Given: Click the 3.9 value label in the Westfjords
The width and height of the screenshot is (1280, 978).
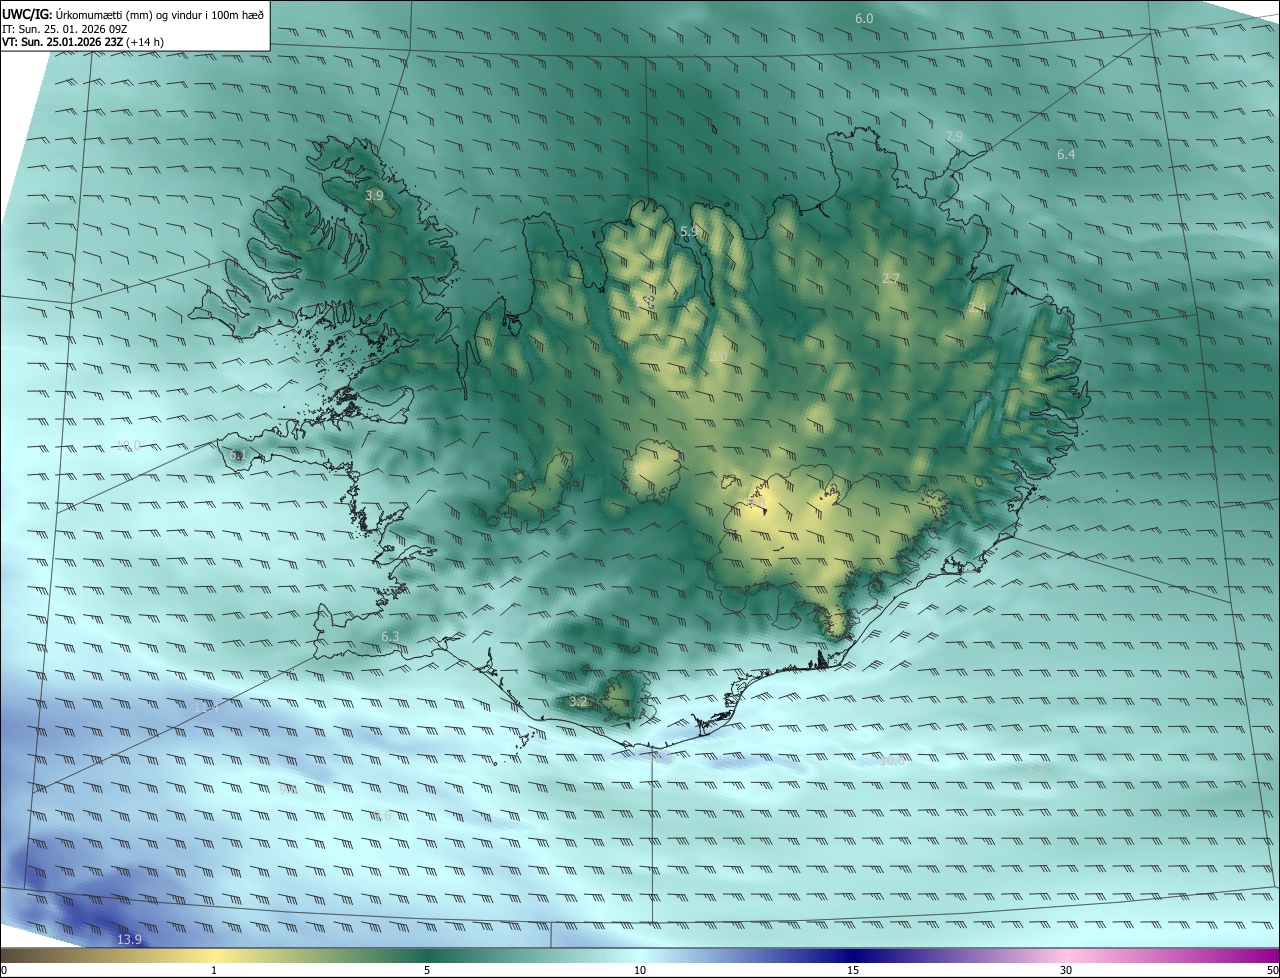Looking at the screenshot, I should [x=374, y=196].
